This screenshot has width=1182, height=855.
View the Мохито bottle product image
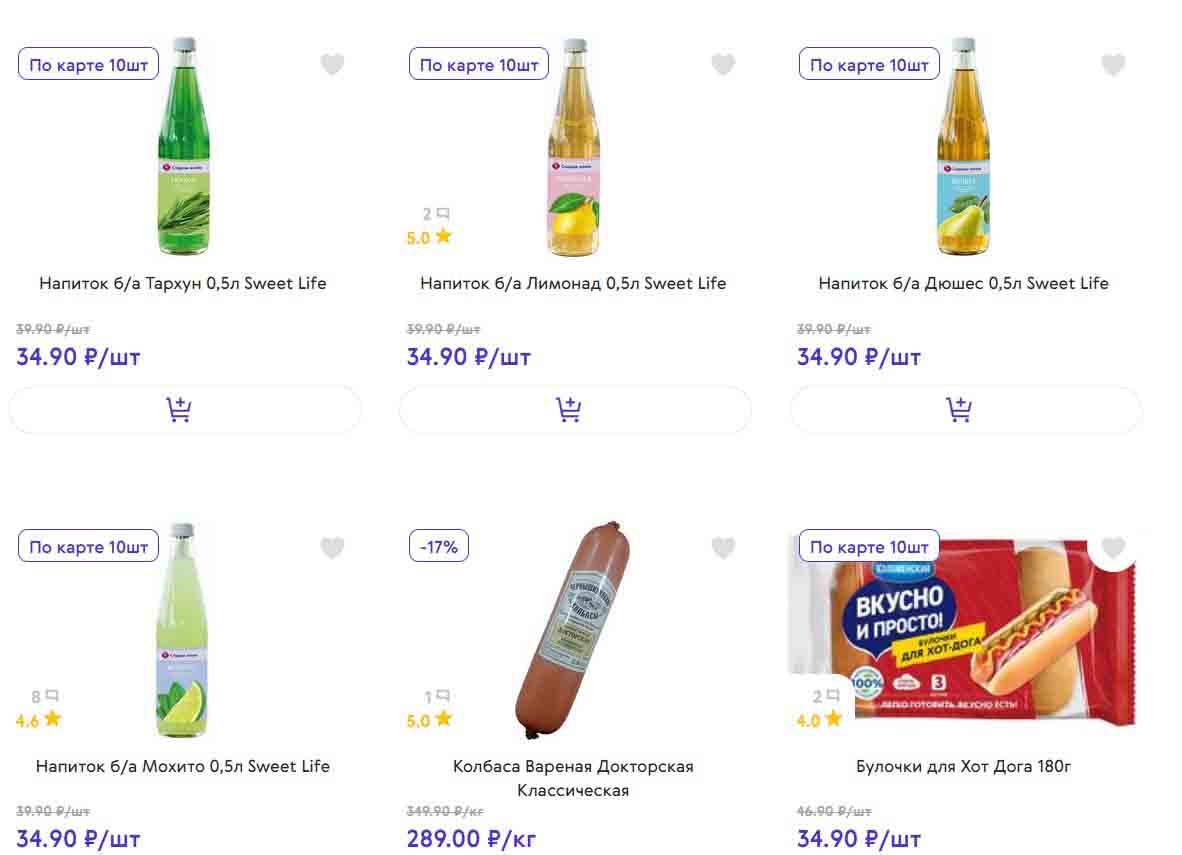pos(182,630)
